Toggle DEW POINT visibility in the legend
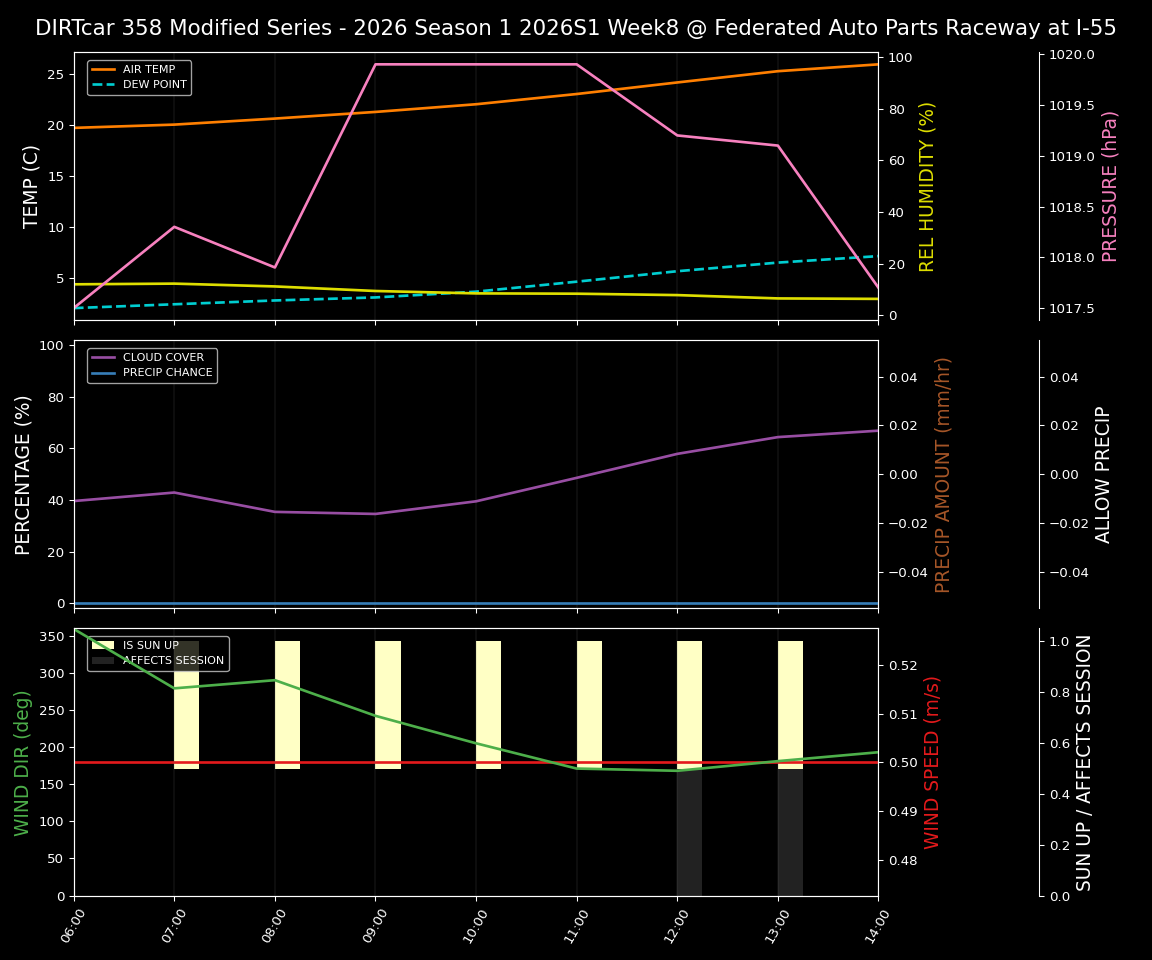The width and height of the screenshot is (1152, 960). tap(152, 84)
